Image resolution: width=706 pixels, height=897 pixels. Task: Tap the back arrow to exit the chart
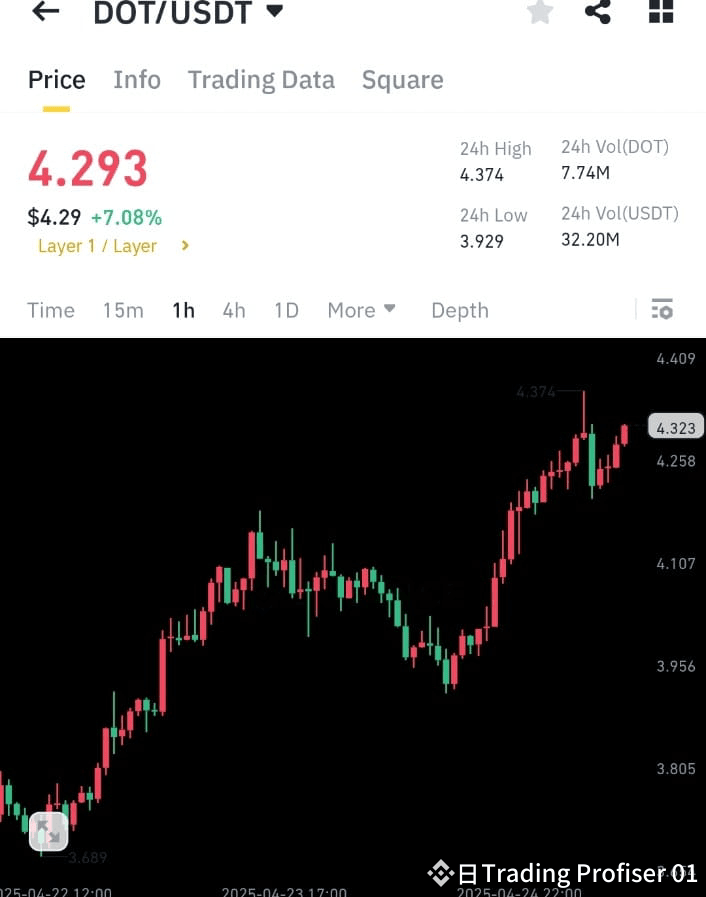click(x=44, y=13)
